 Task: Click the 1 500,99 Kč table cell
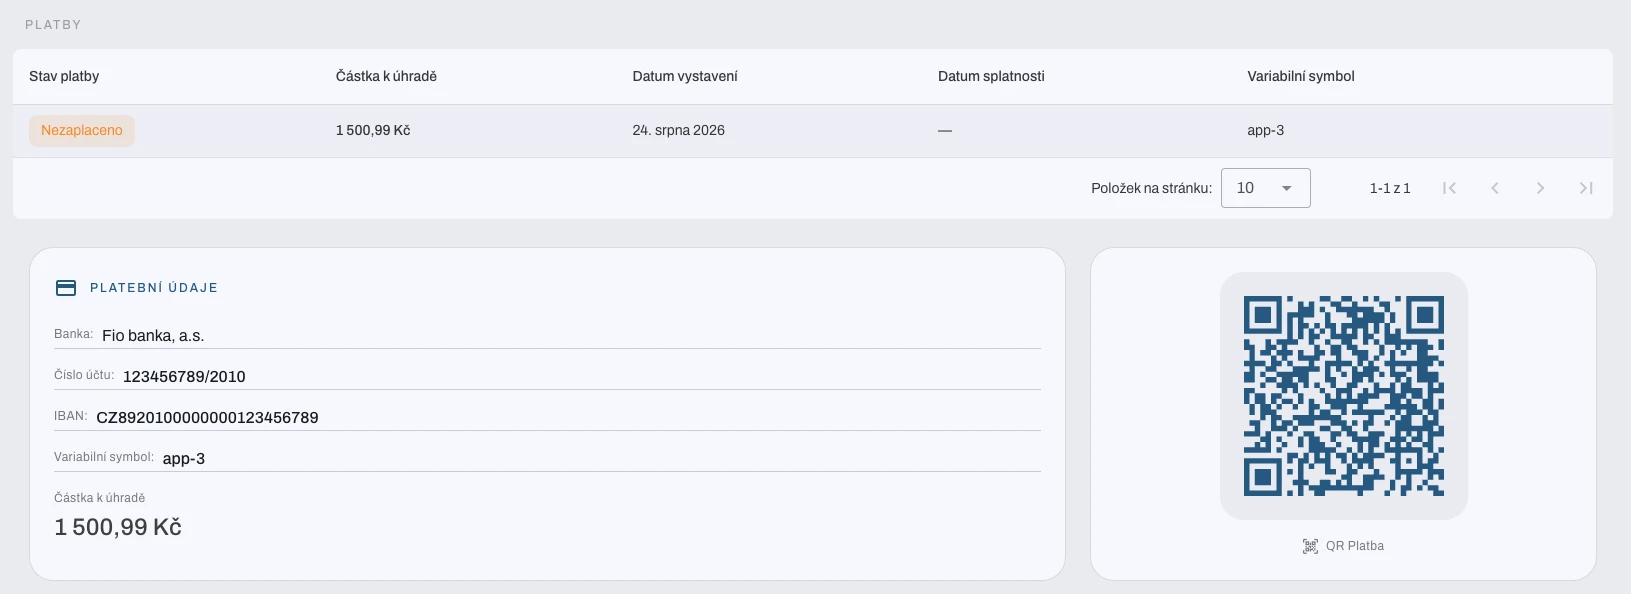click(x=373, y=130)
